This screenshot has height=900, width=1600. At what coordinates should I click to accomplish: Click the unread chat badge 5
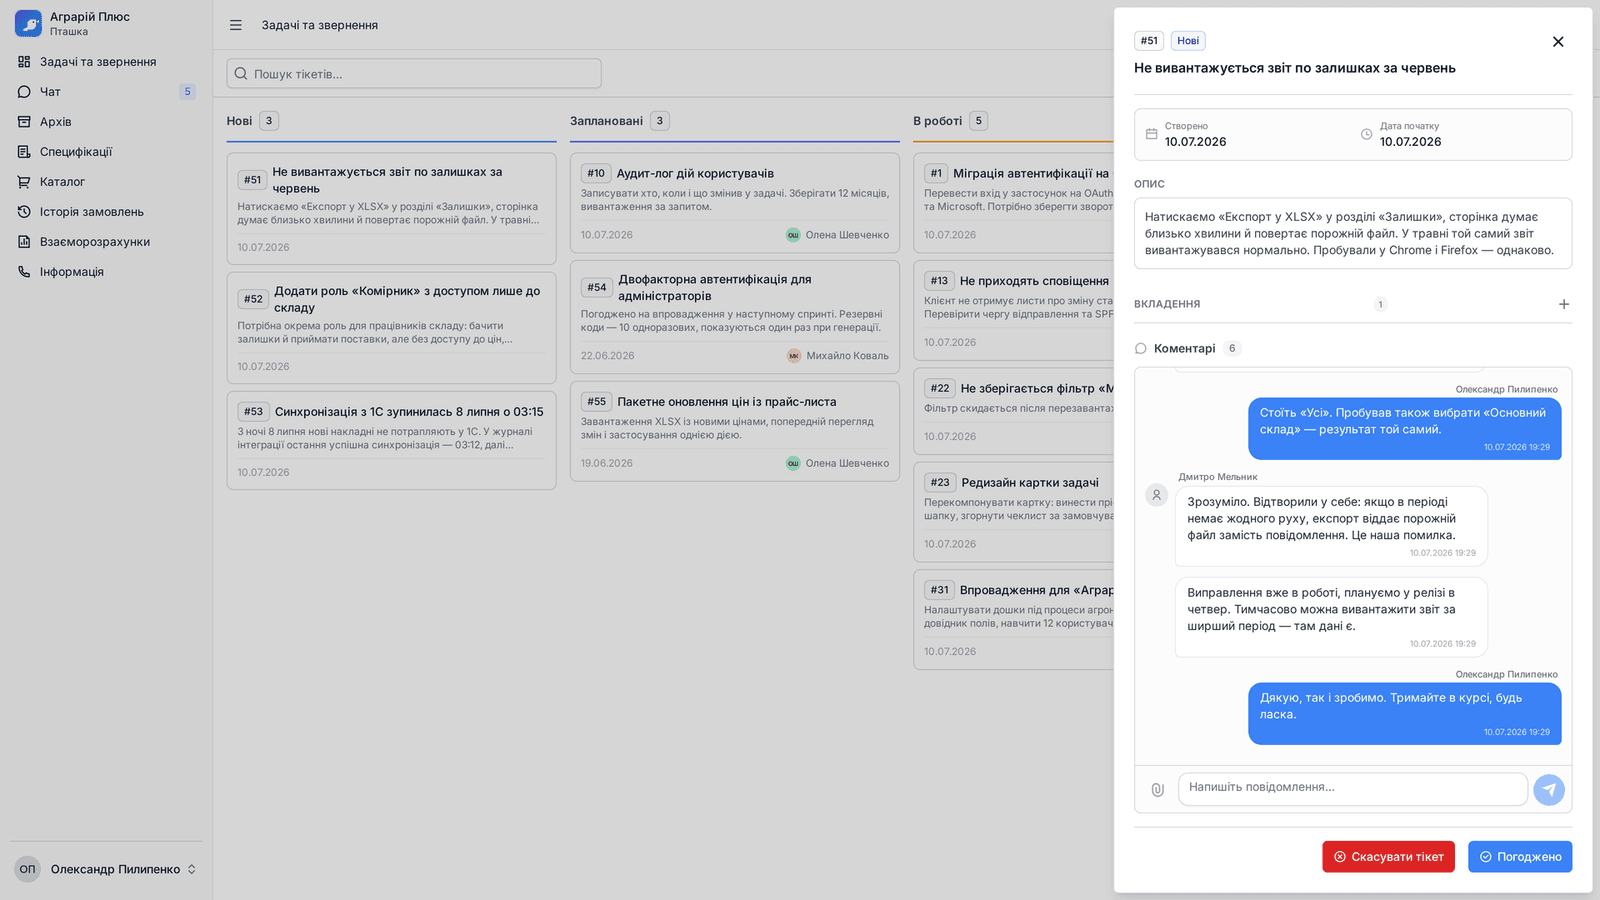coord(187,92)
